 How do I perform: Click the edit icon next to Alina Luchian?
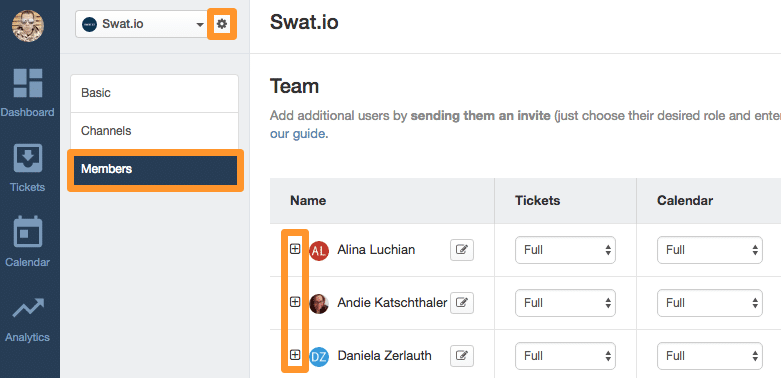click(x=462, y=250)
